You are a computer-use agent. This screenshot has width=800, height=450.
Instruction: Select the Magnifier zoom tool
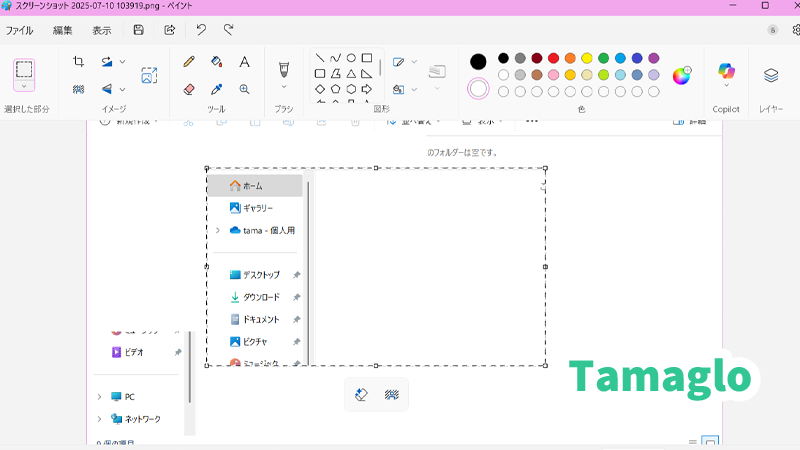tap(244, 89)
